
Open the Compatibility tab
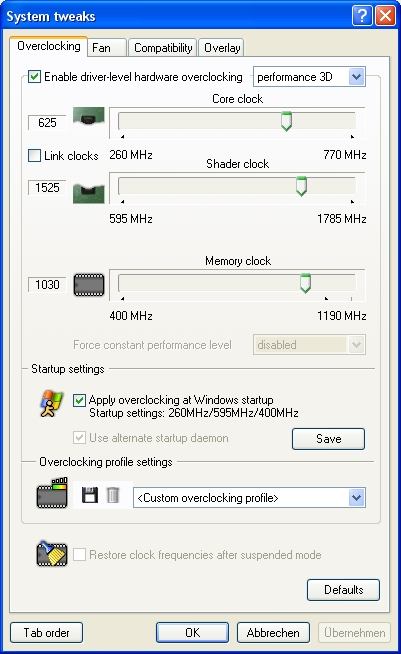coord(163,48)
